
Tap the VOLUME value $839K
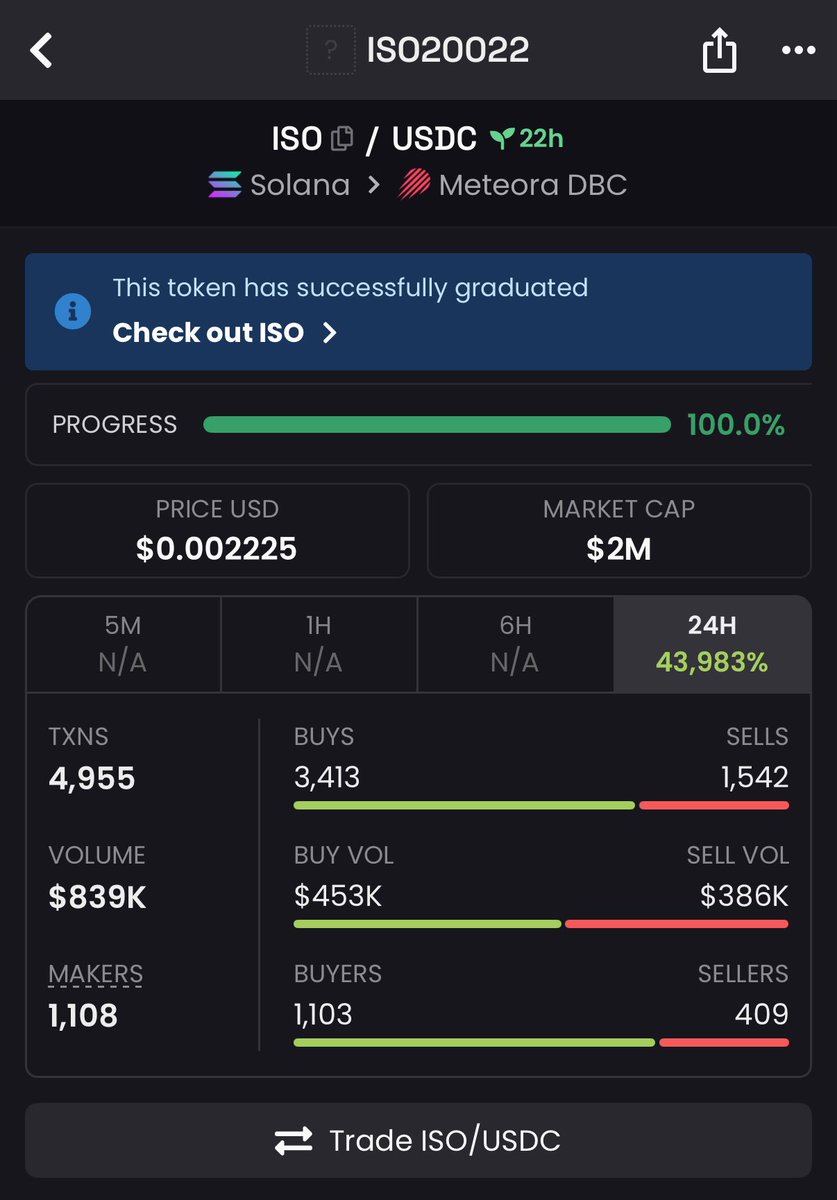[x=98, y=897]
